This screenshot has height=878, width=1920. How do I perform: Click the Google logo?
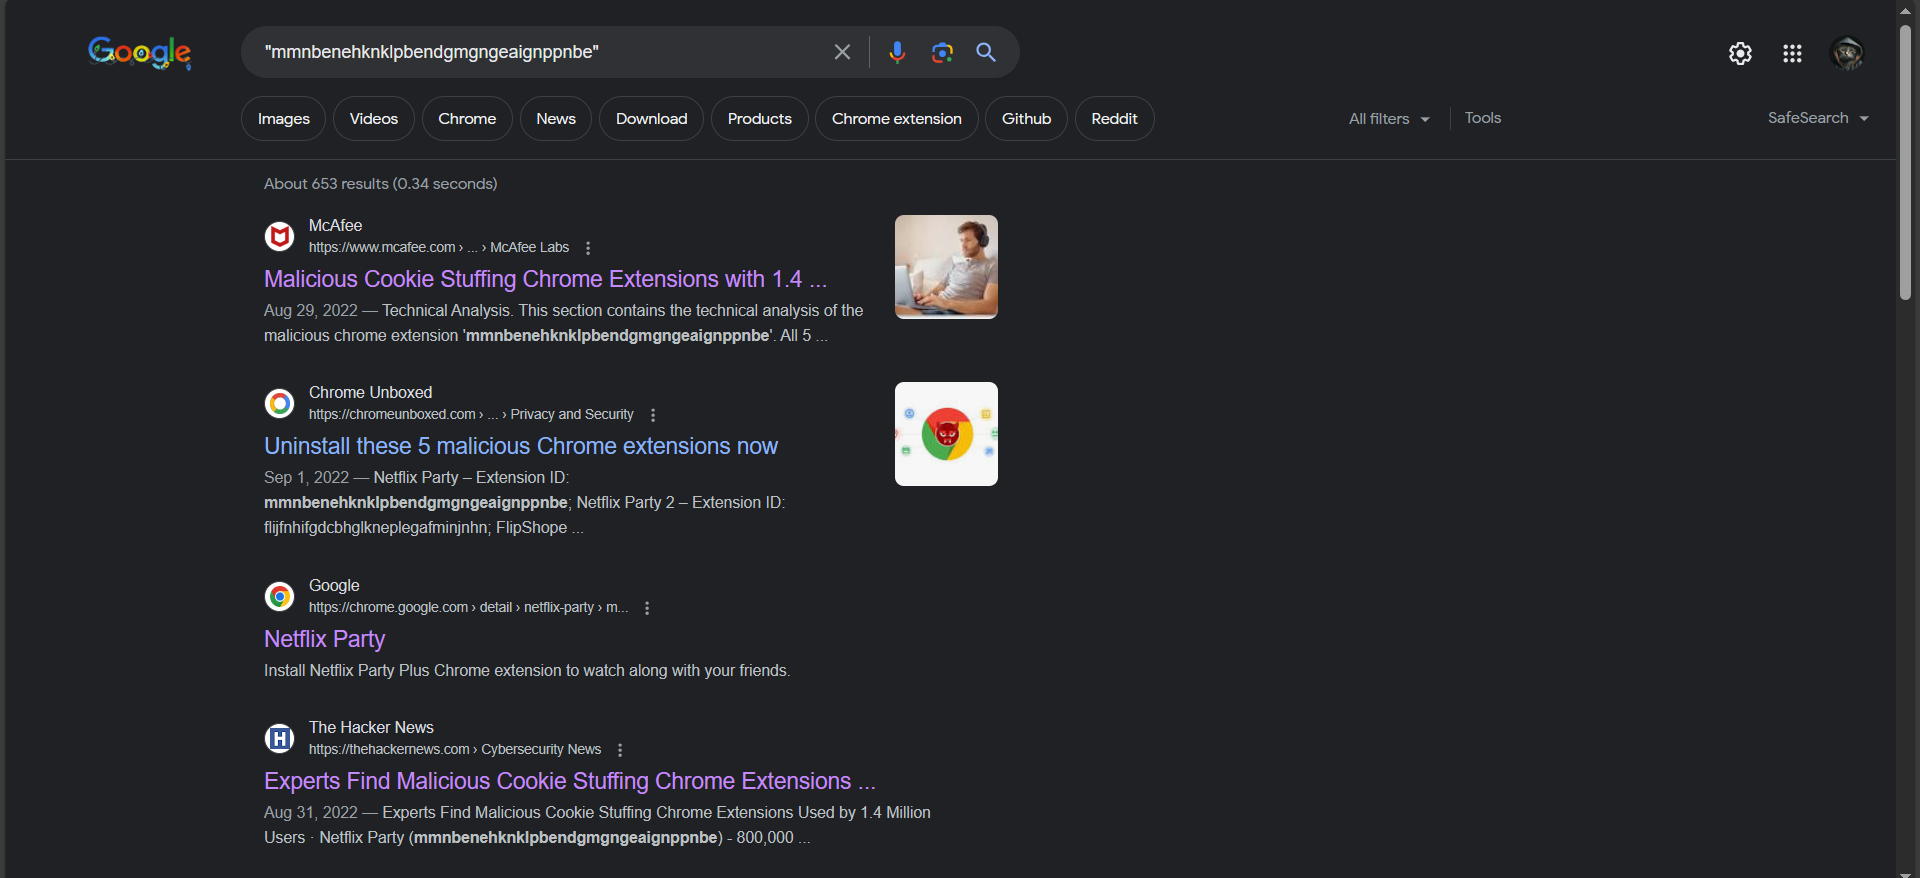click(140, 52)
